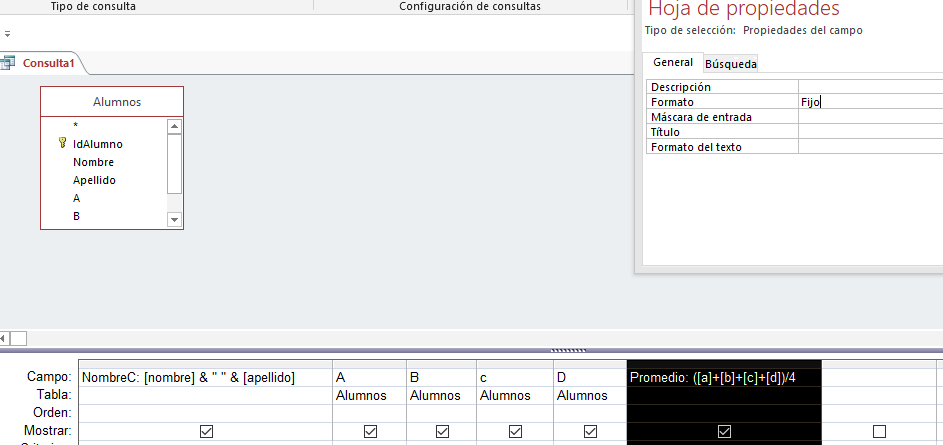Click the Consulta1 query tab icon
The height and width of the screenshot is (445, 943).
8,63
